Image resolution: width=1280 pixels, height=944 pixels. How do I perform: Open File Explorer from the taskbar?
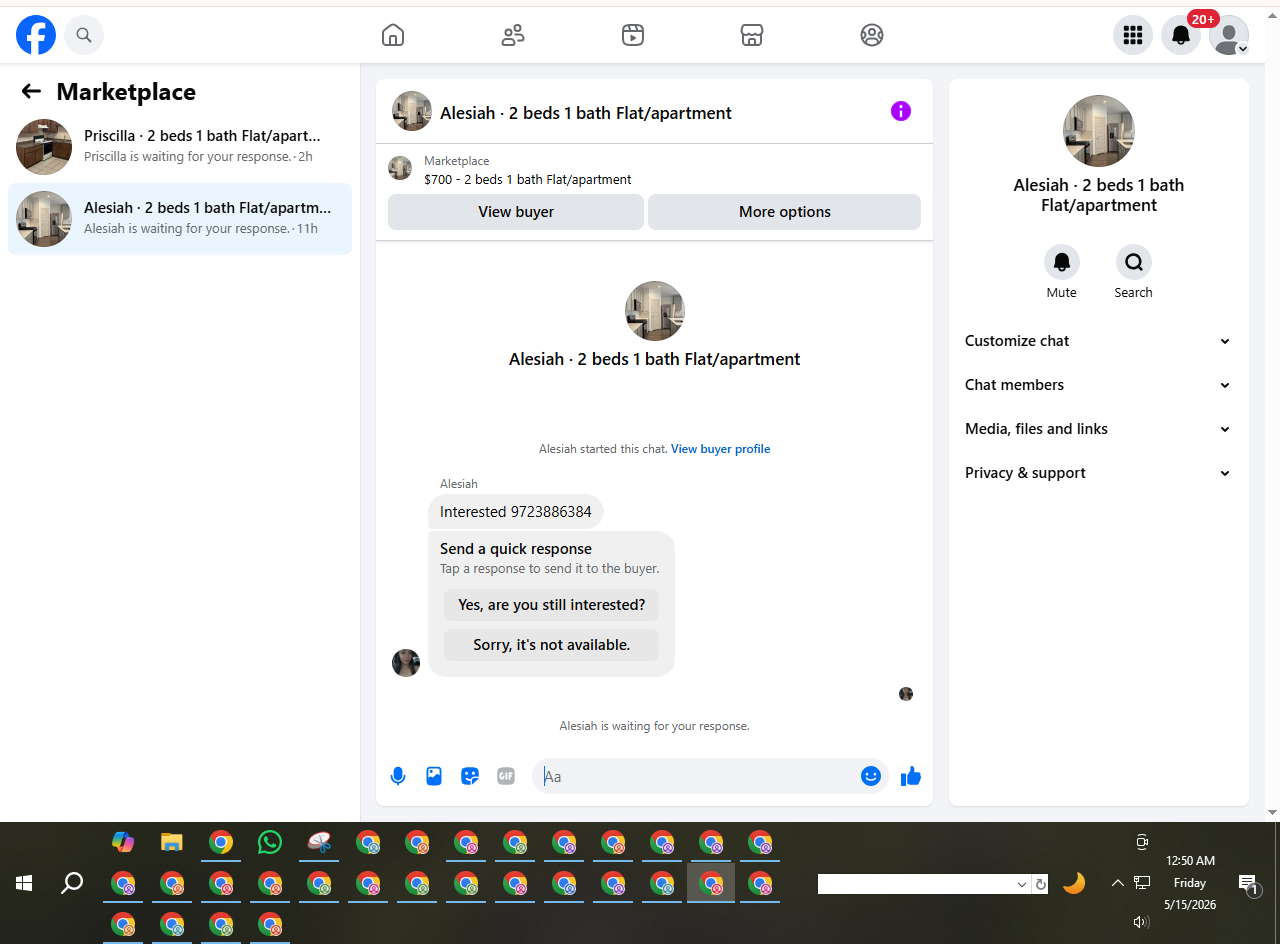172,842
